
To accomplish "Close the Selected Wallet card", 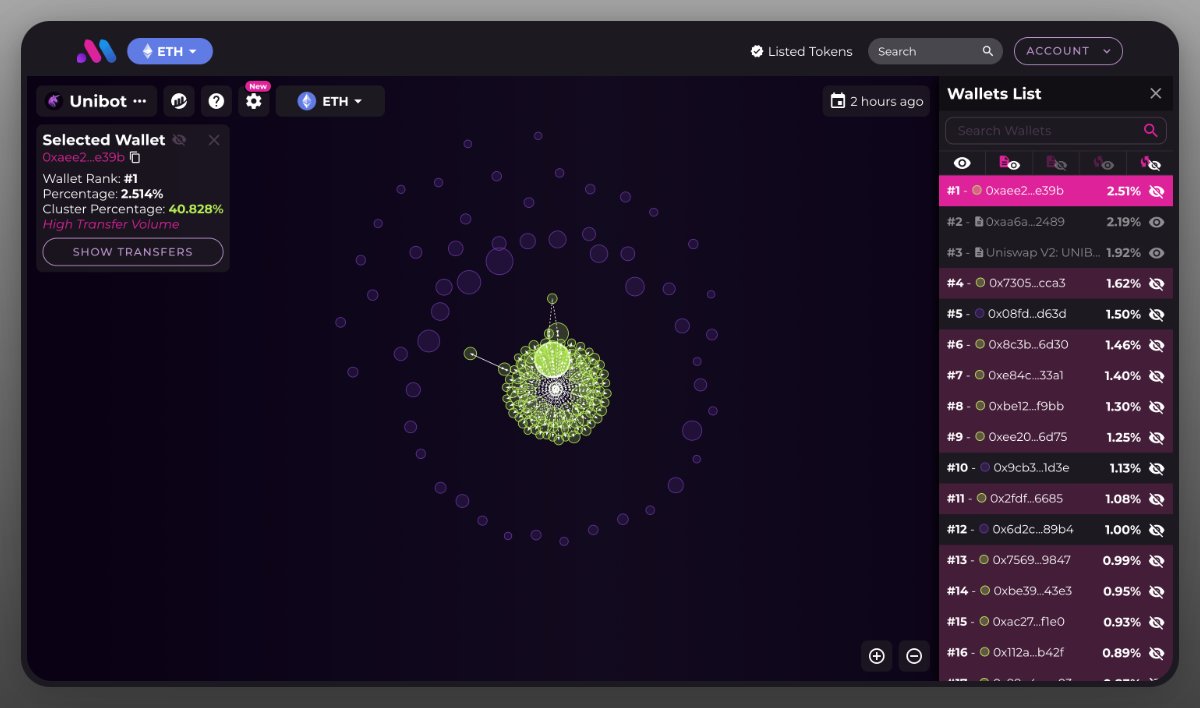I will click(214, 140).
